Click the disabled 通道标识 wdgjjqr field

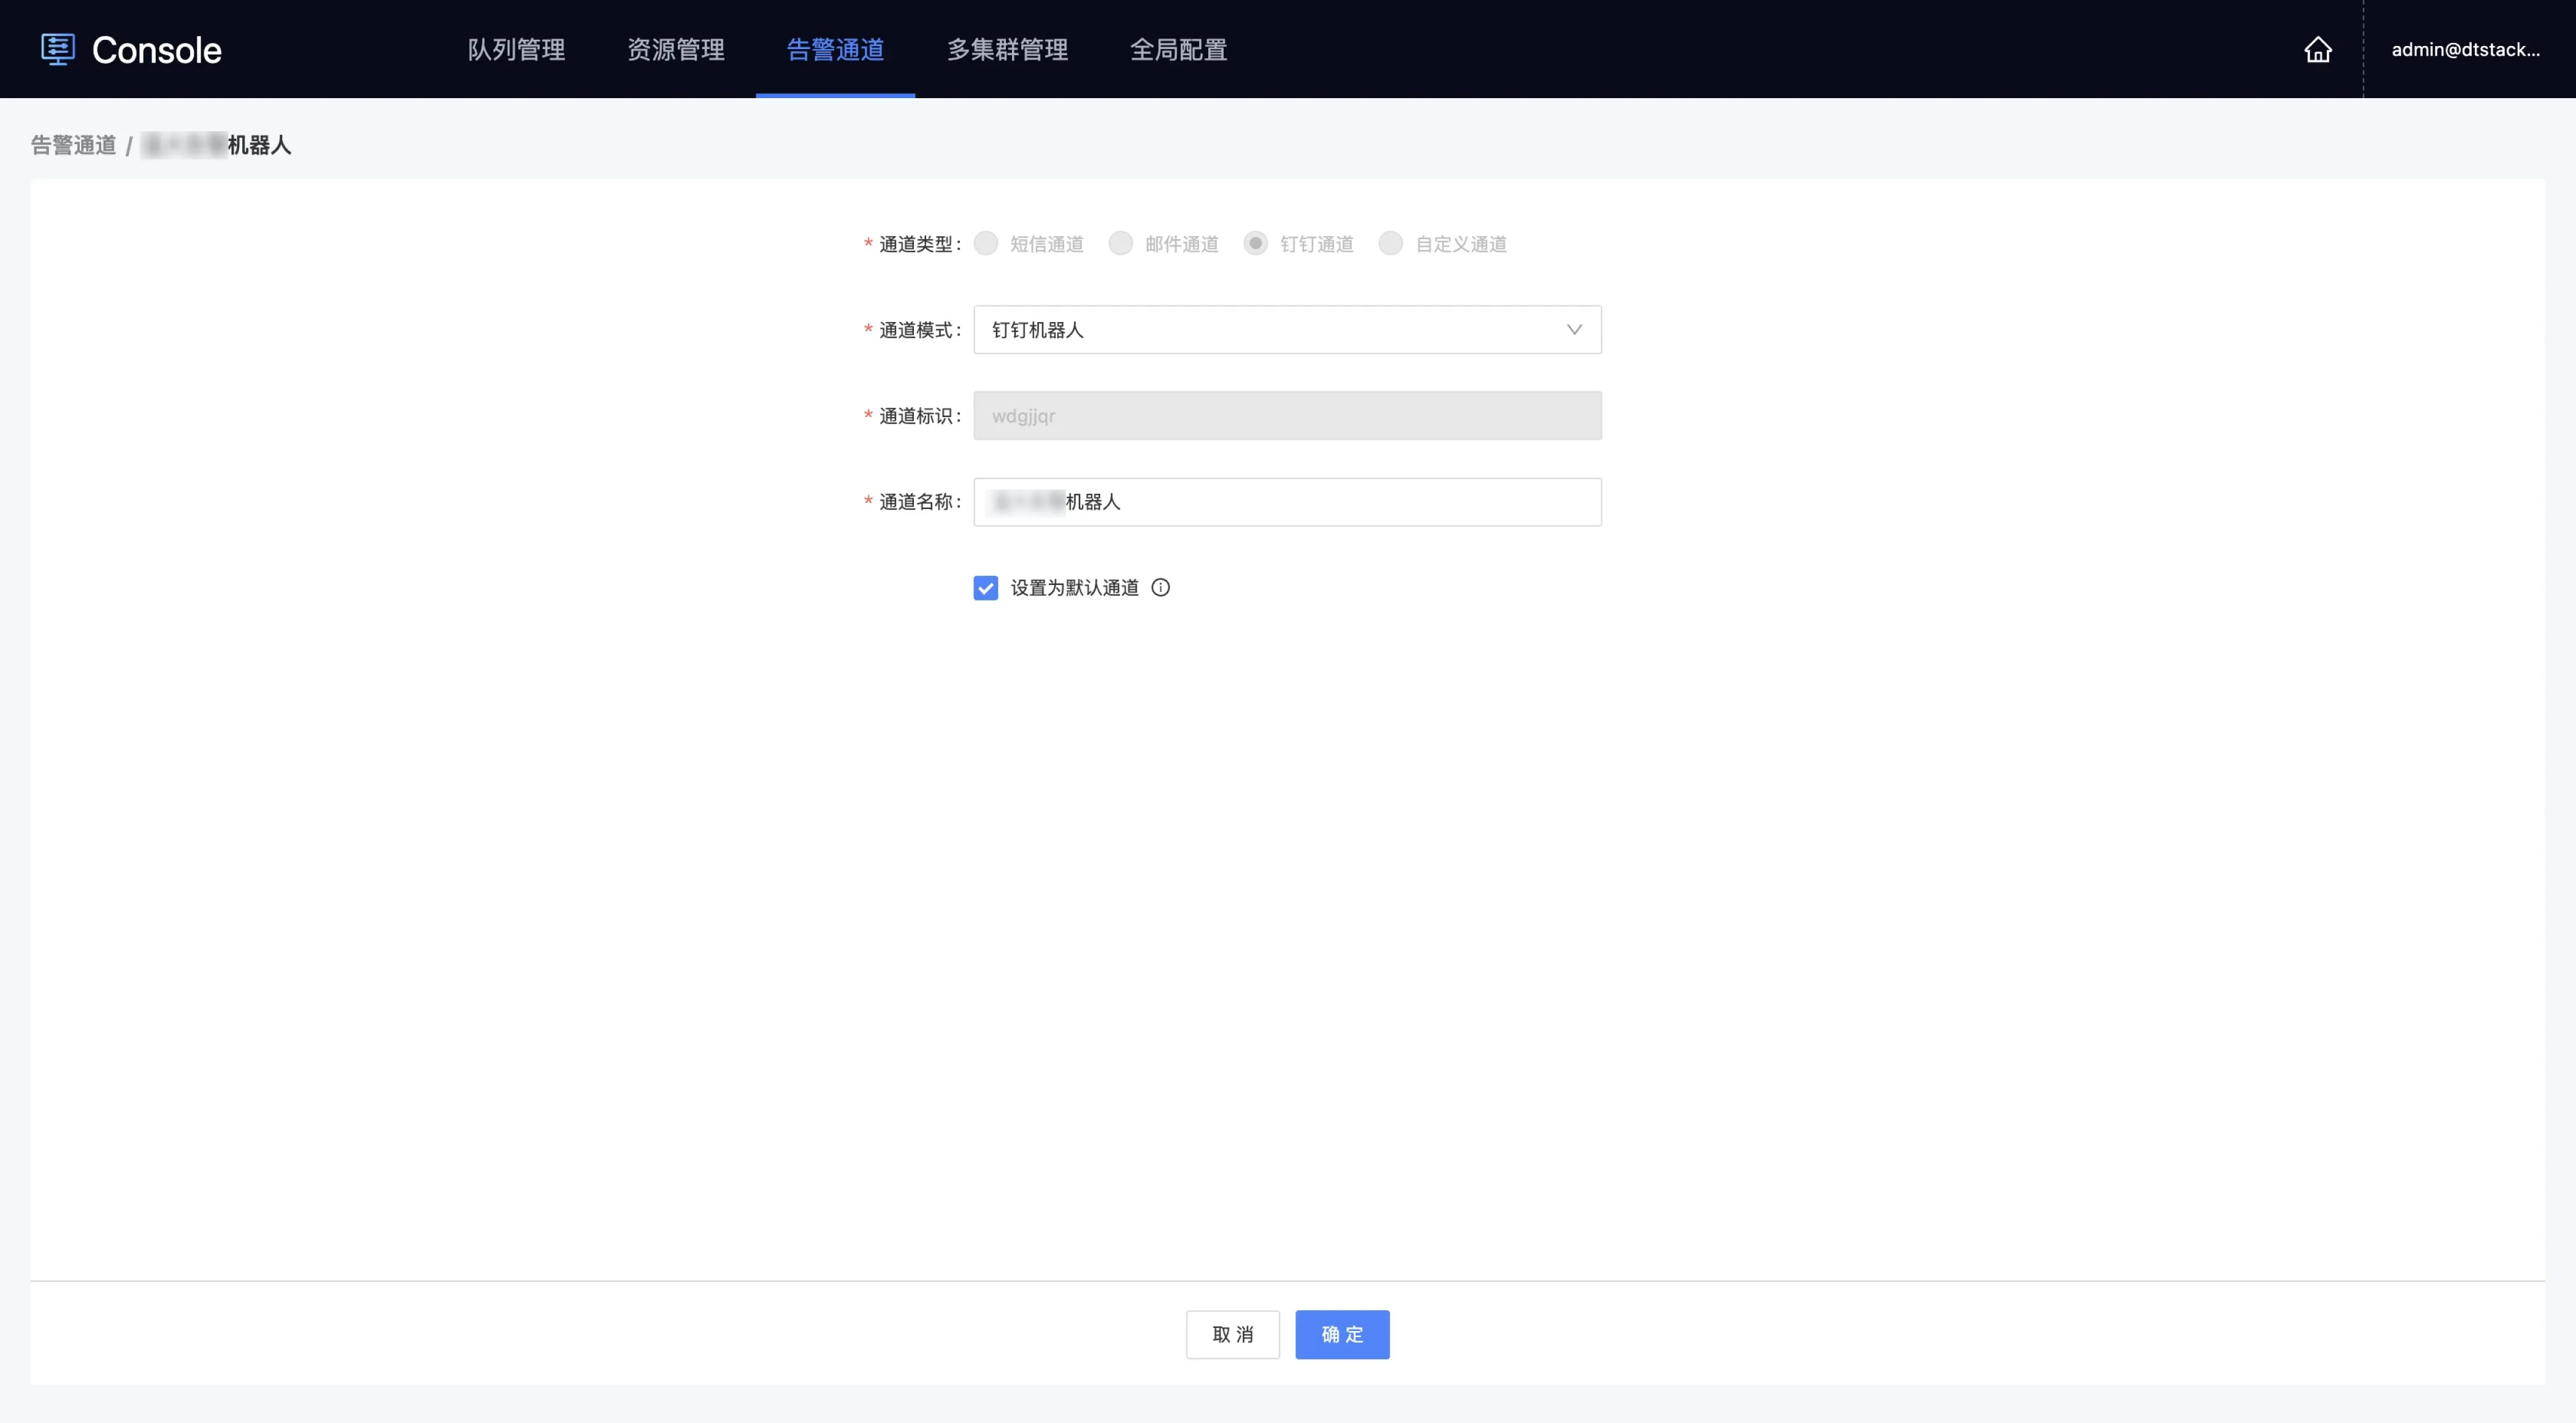1286,416
